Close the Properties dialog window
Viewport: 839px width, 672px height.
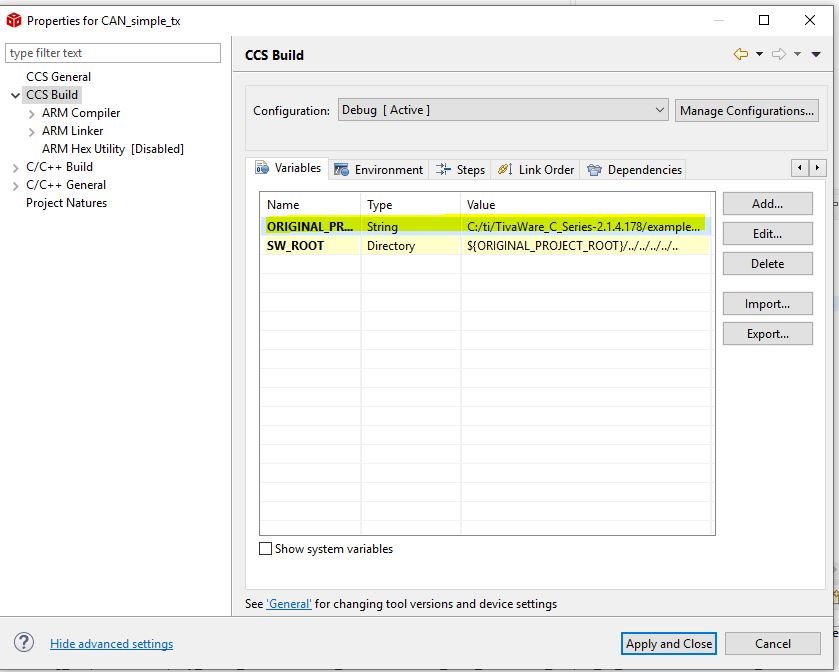[810, 20]
